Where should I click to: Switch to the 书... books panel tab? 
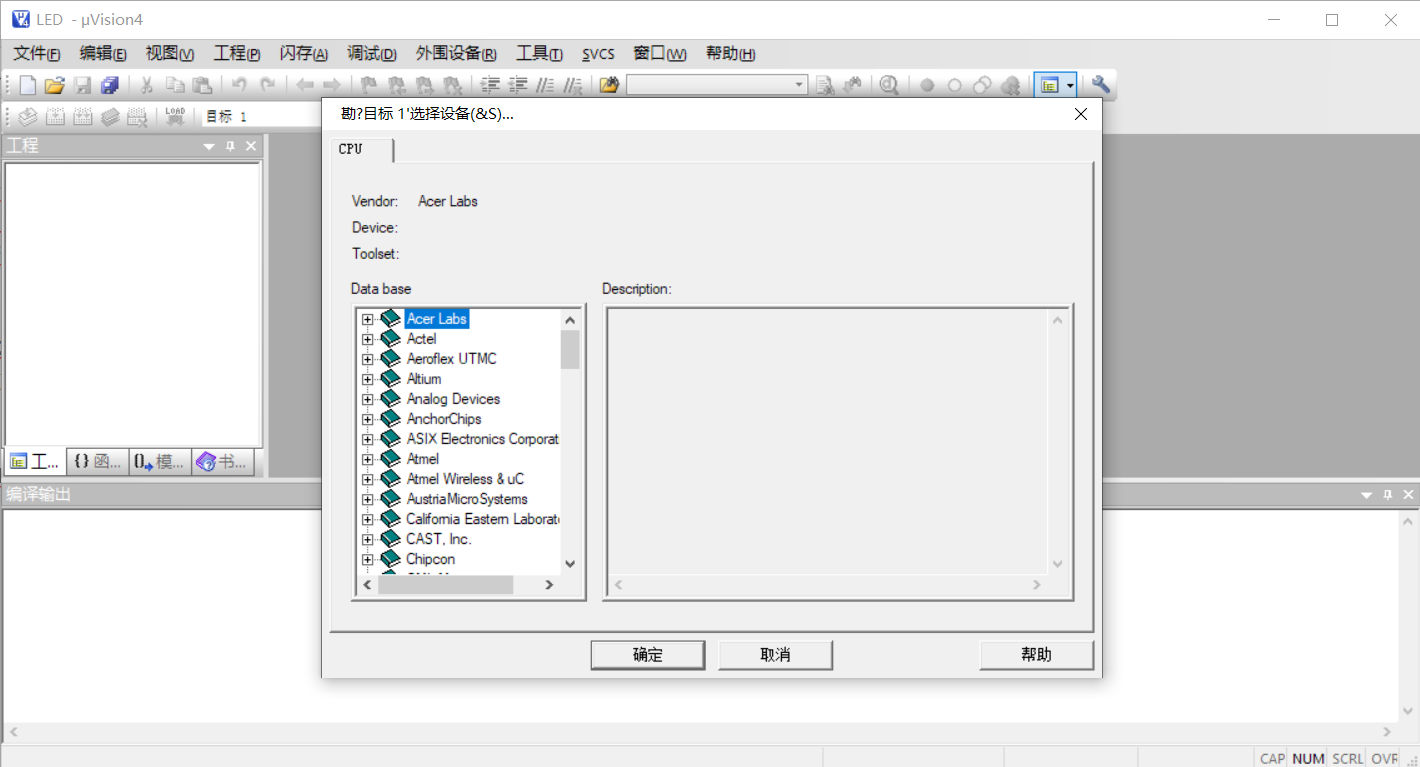coord(222,461)
